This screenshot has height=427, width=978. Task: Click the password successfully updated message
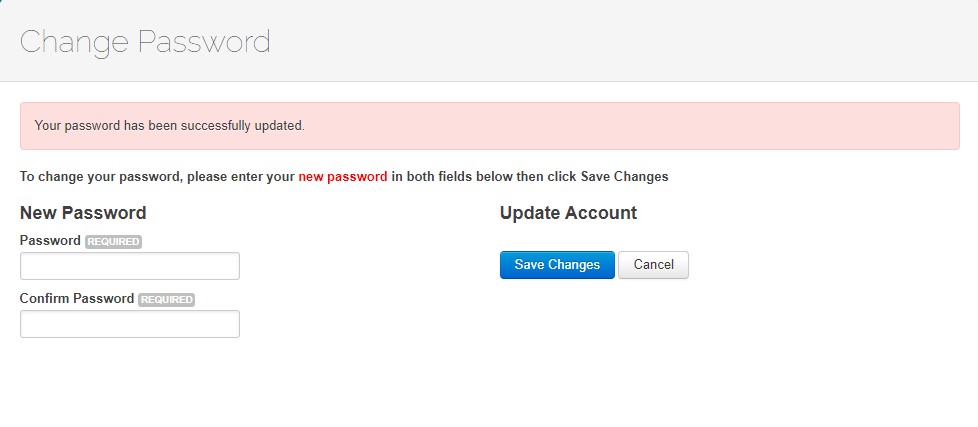(x=169, y=126)
